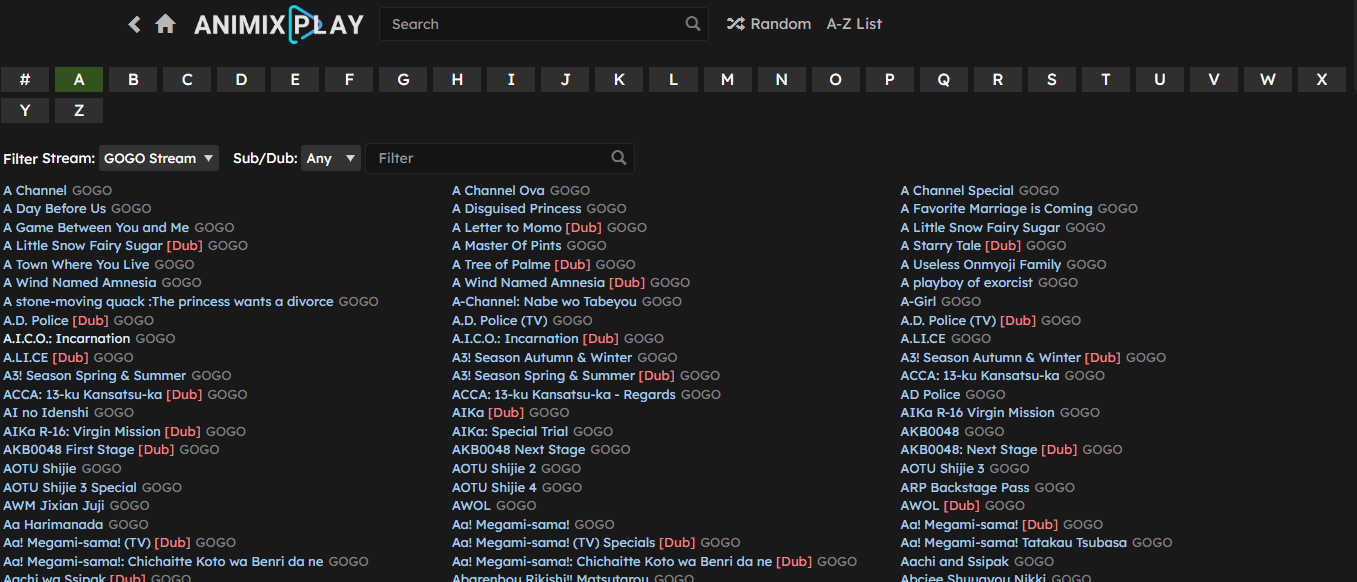This screenshot has width=1357, height=582.
Task: Click the magnifier icon in the top search bar
Action: (693, 24)
